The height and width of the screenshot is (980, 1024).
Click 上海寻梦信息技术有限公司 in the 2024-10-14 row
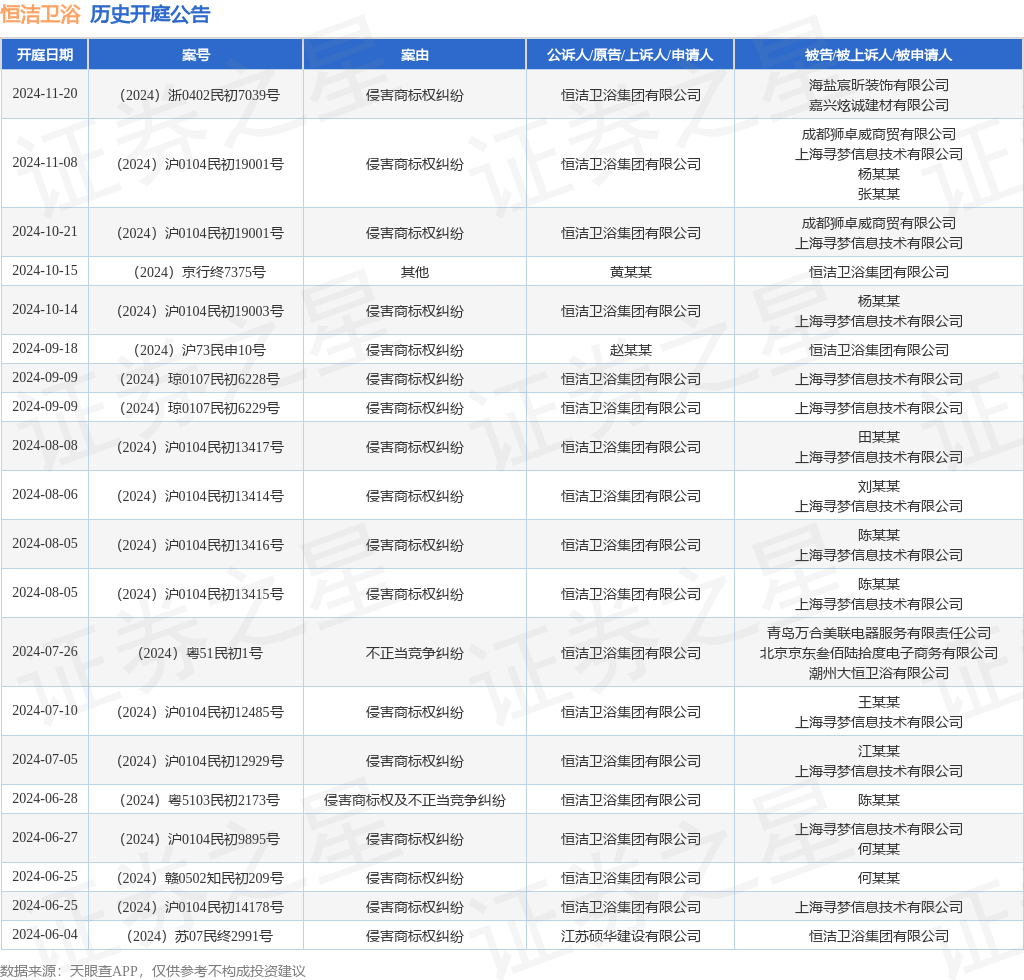pyautogui.click(x=879, y=320)
